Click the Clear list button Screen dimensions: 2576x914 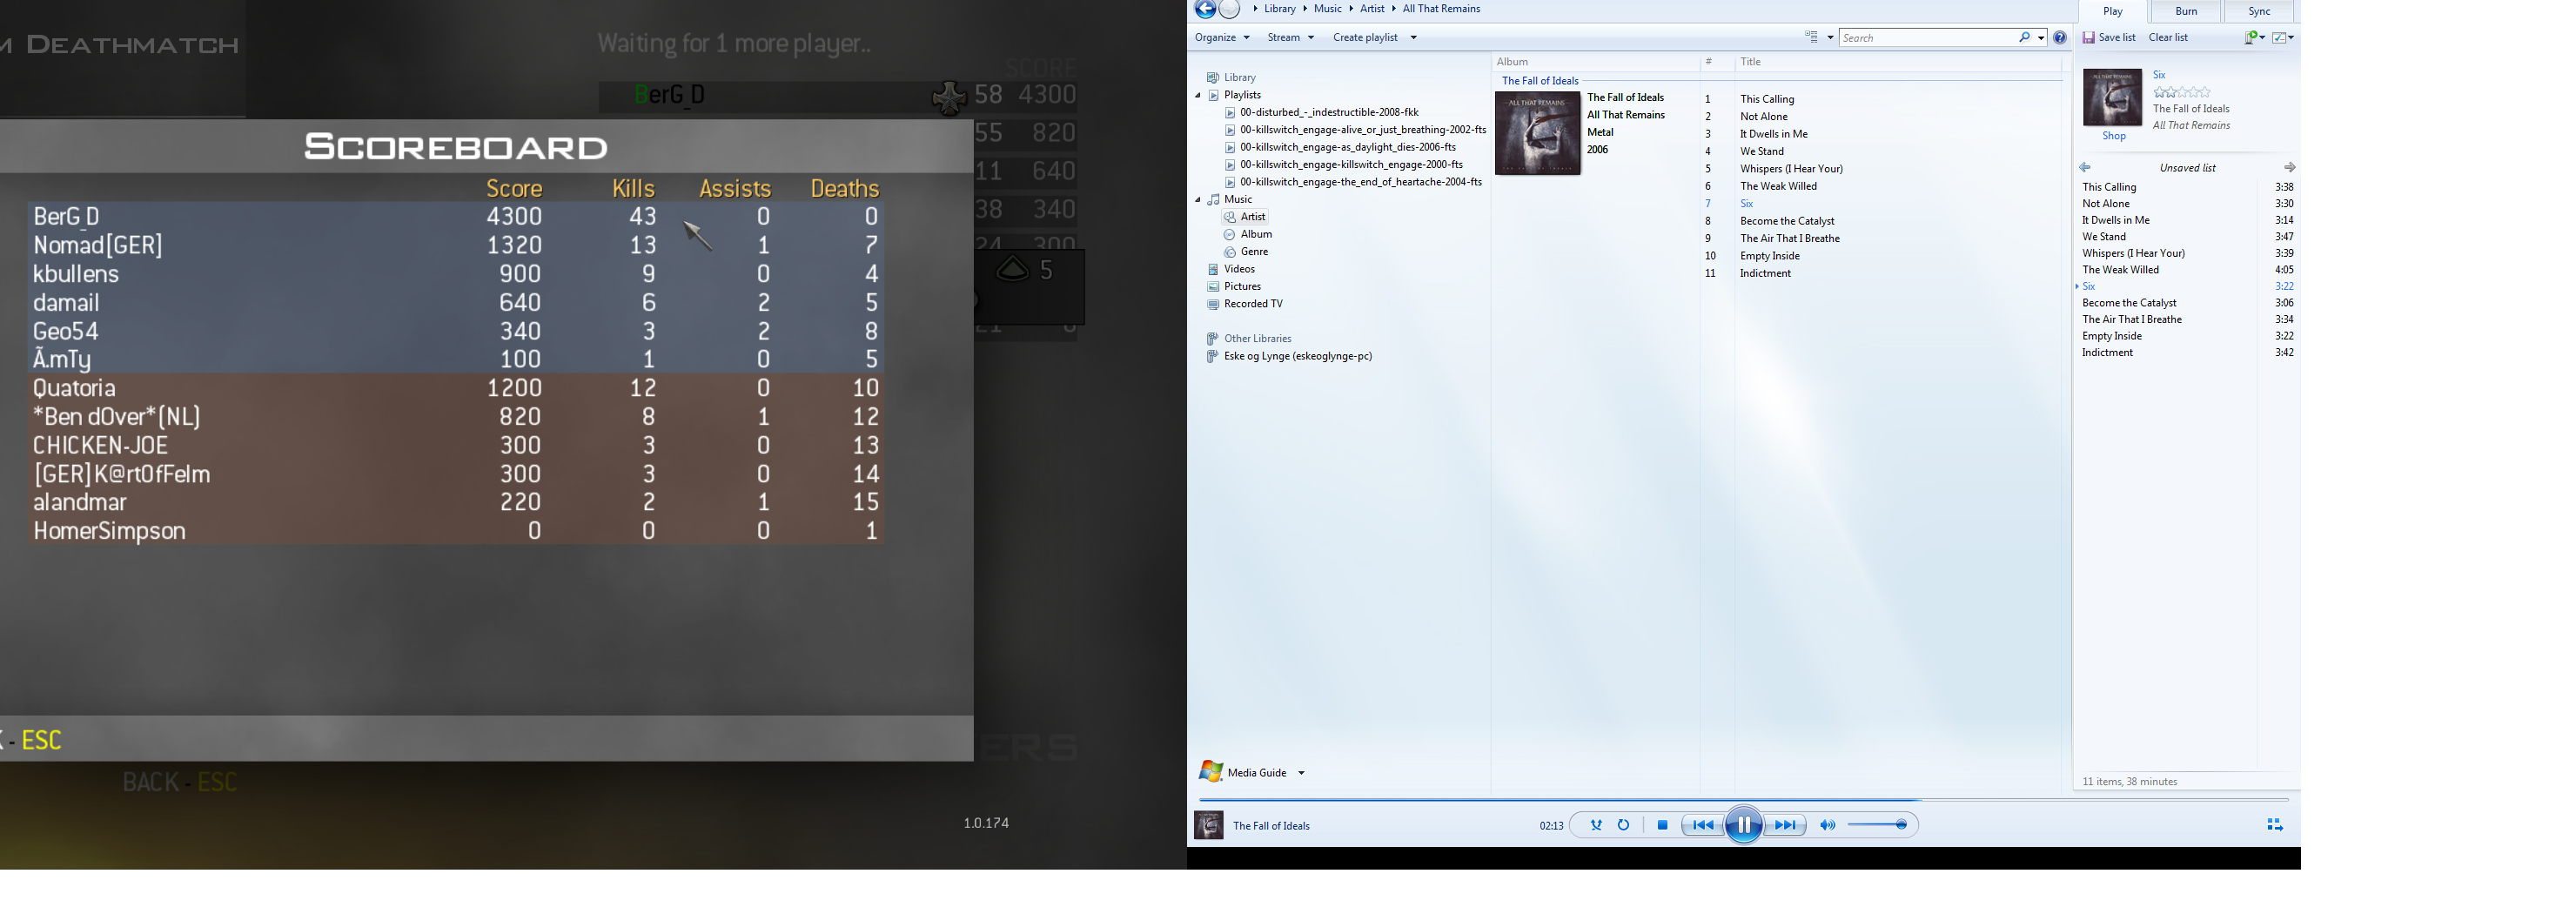point(2168,38)
